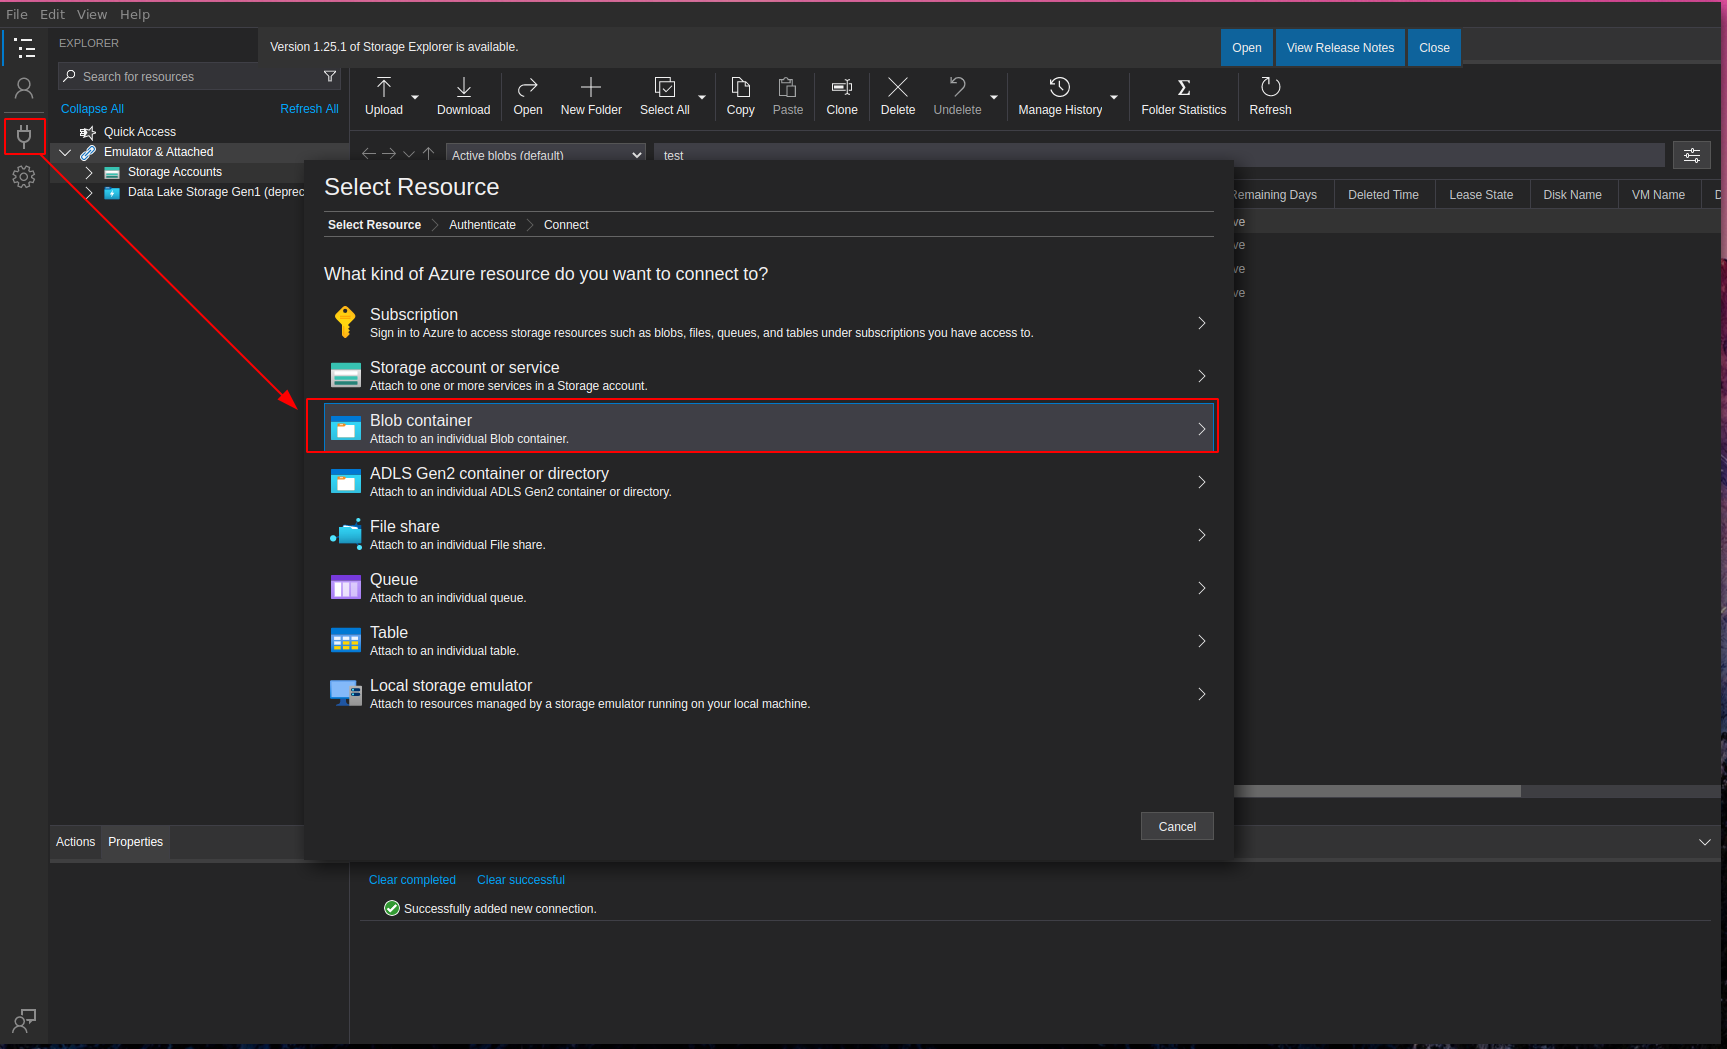Open the View menu
The height and width of the screenshot is (1049, 1727).
(x=92, y=14)
